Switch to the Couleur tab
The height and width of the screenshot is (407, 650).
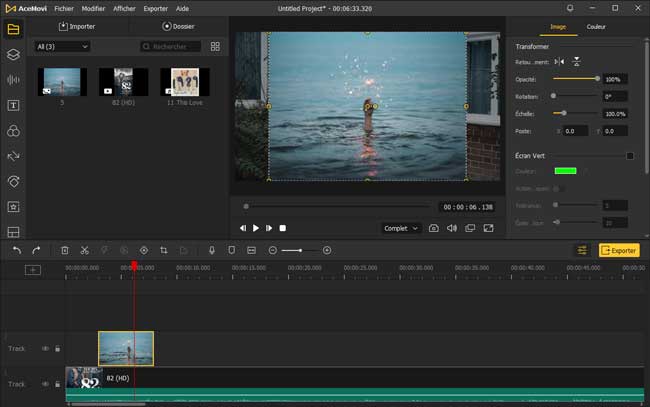coord(596,27)
